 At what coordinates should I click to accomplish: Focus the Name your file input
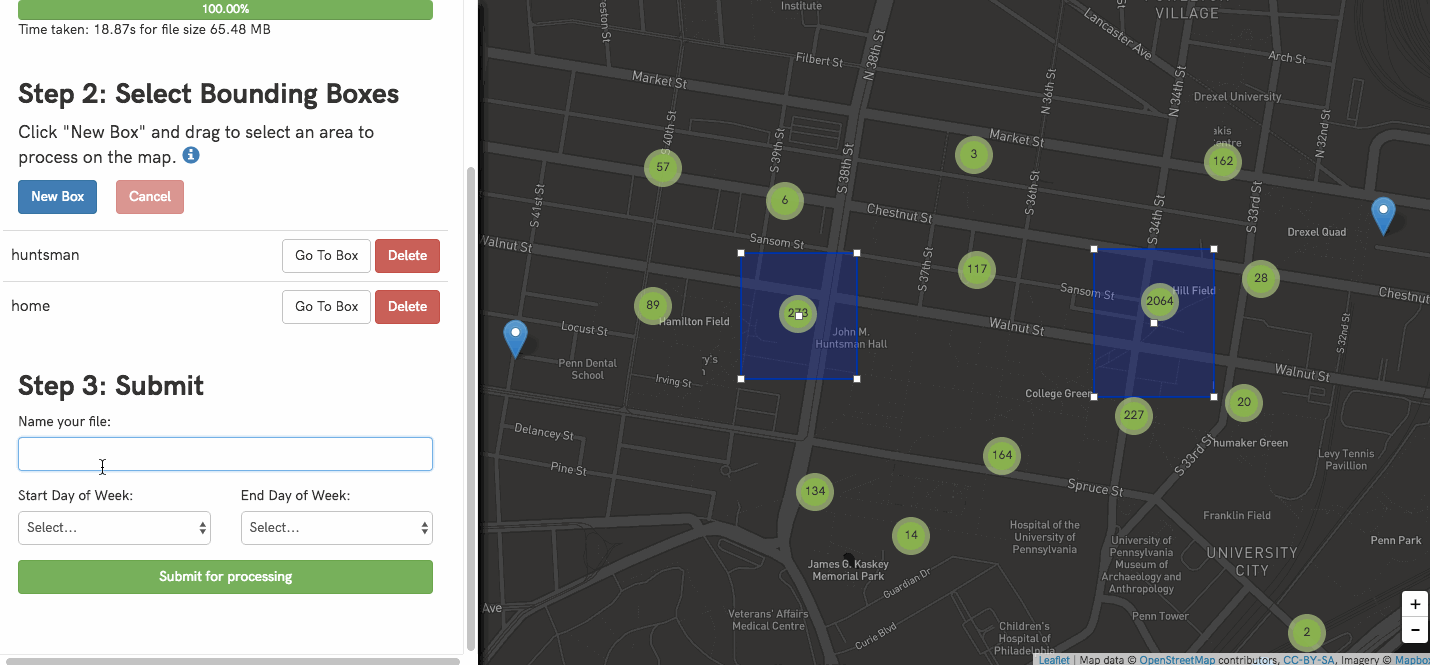click(225, 454)
